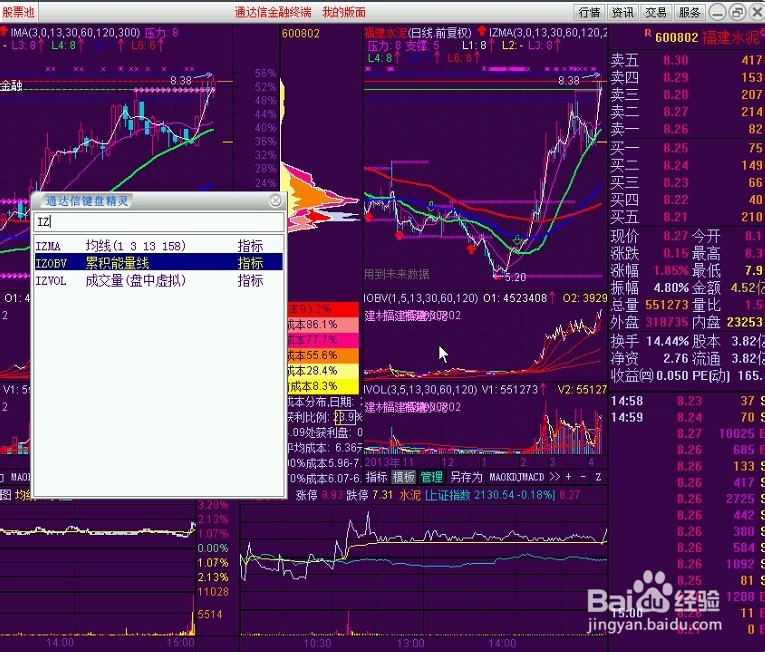This screenshot has height=652, width=765.
Task: Close the 通达信键盘精灵 dialog
Action: coord(276,201)
